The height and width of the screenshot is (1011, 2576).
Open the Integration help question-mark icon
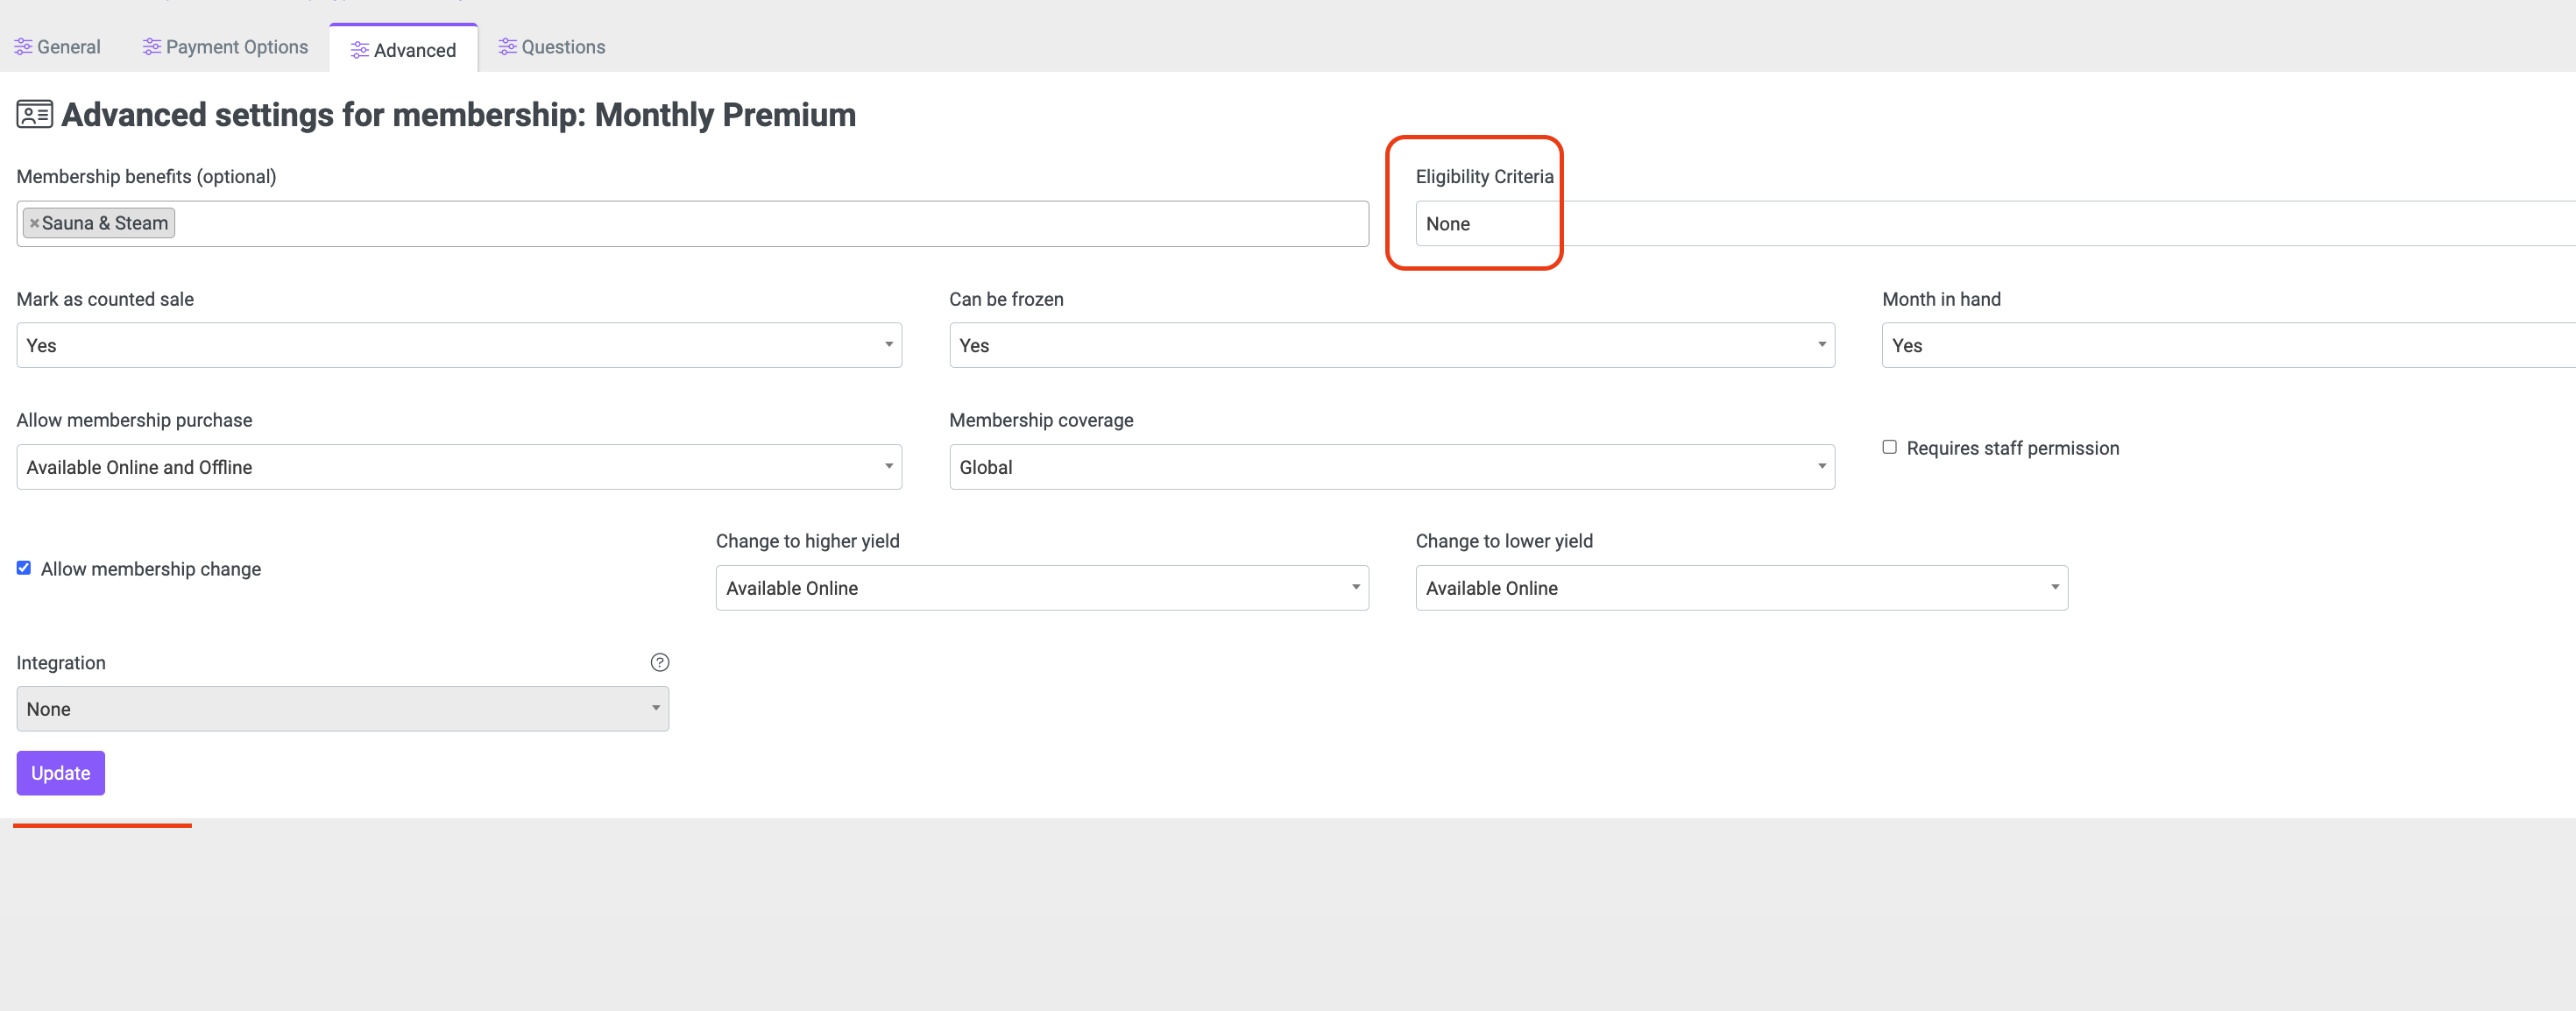click(660, 662)
